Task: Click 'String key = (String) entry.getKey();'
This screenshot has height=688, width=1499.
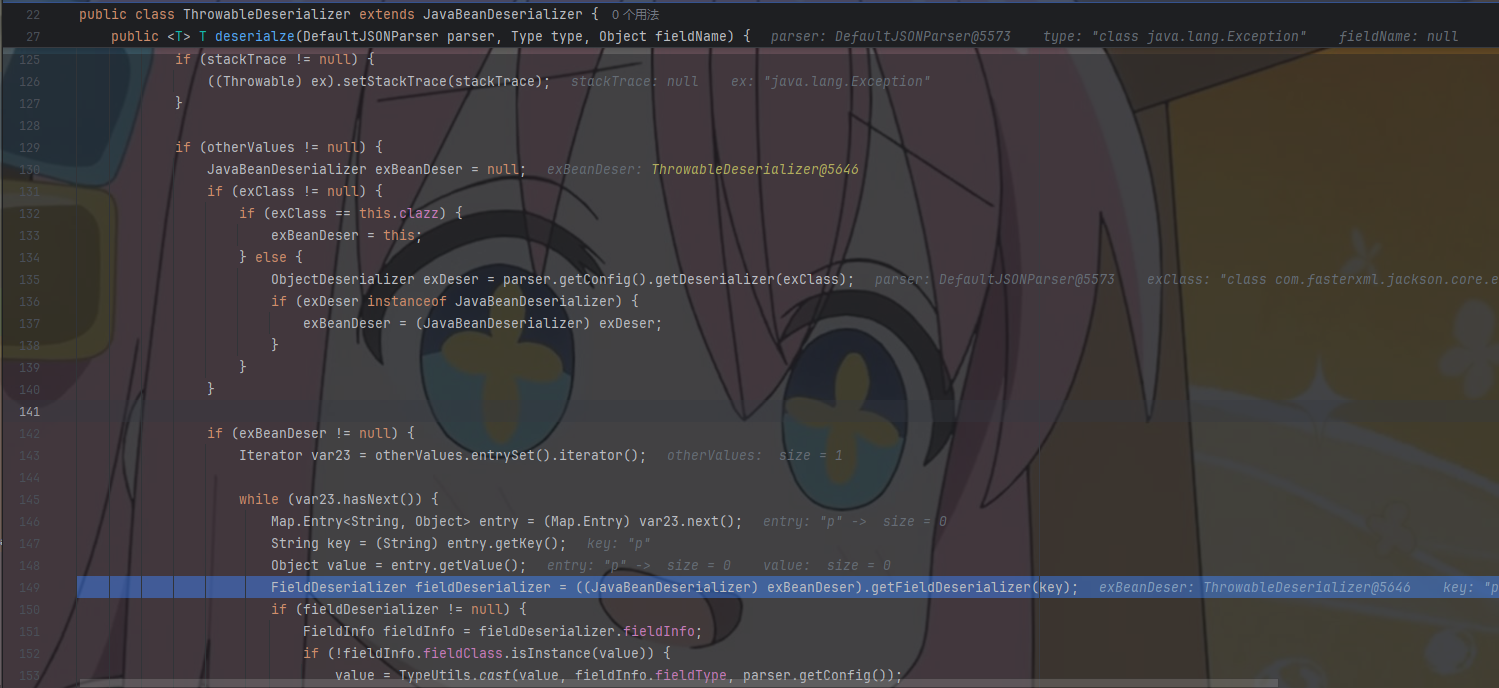Action: pyautogui.click(x=419, y=543)
